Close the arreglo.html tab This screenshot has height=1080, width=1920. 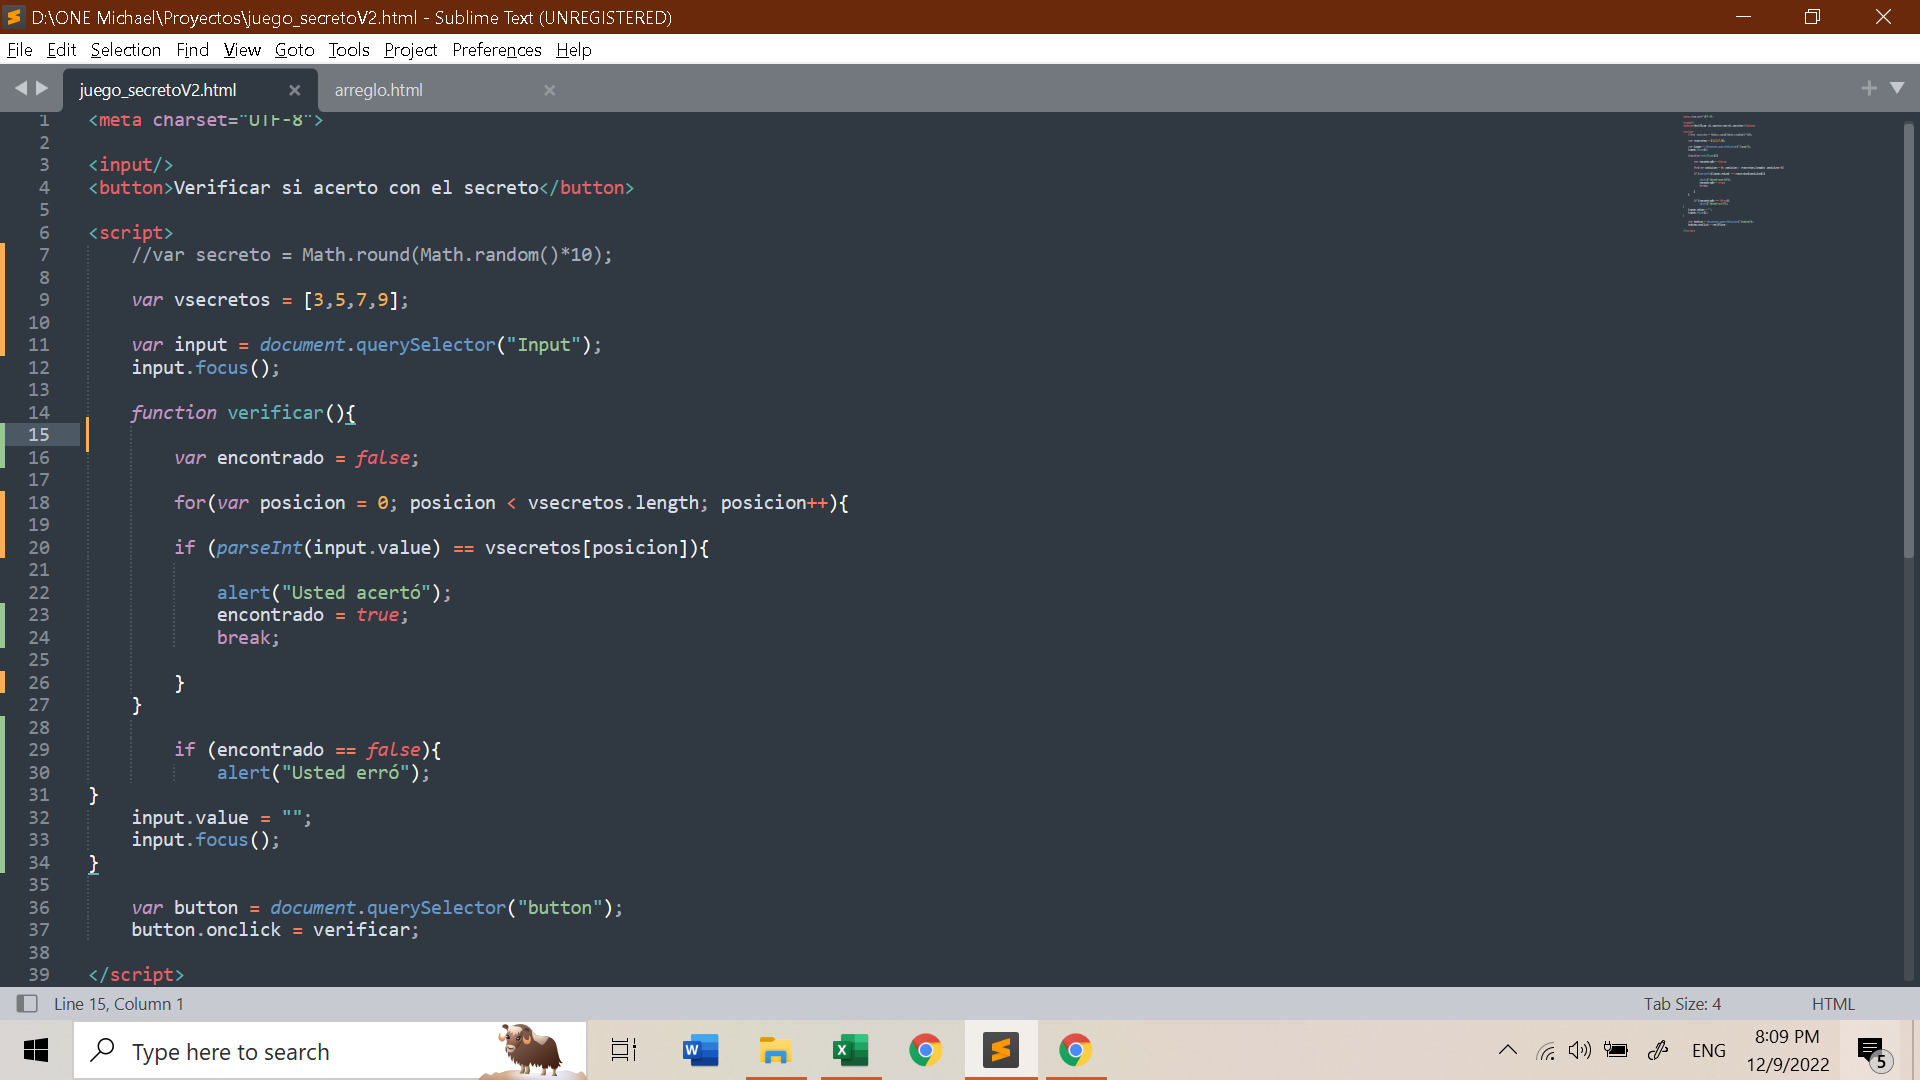click(x=549, y=90)
